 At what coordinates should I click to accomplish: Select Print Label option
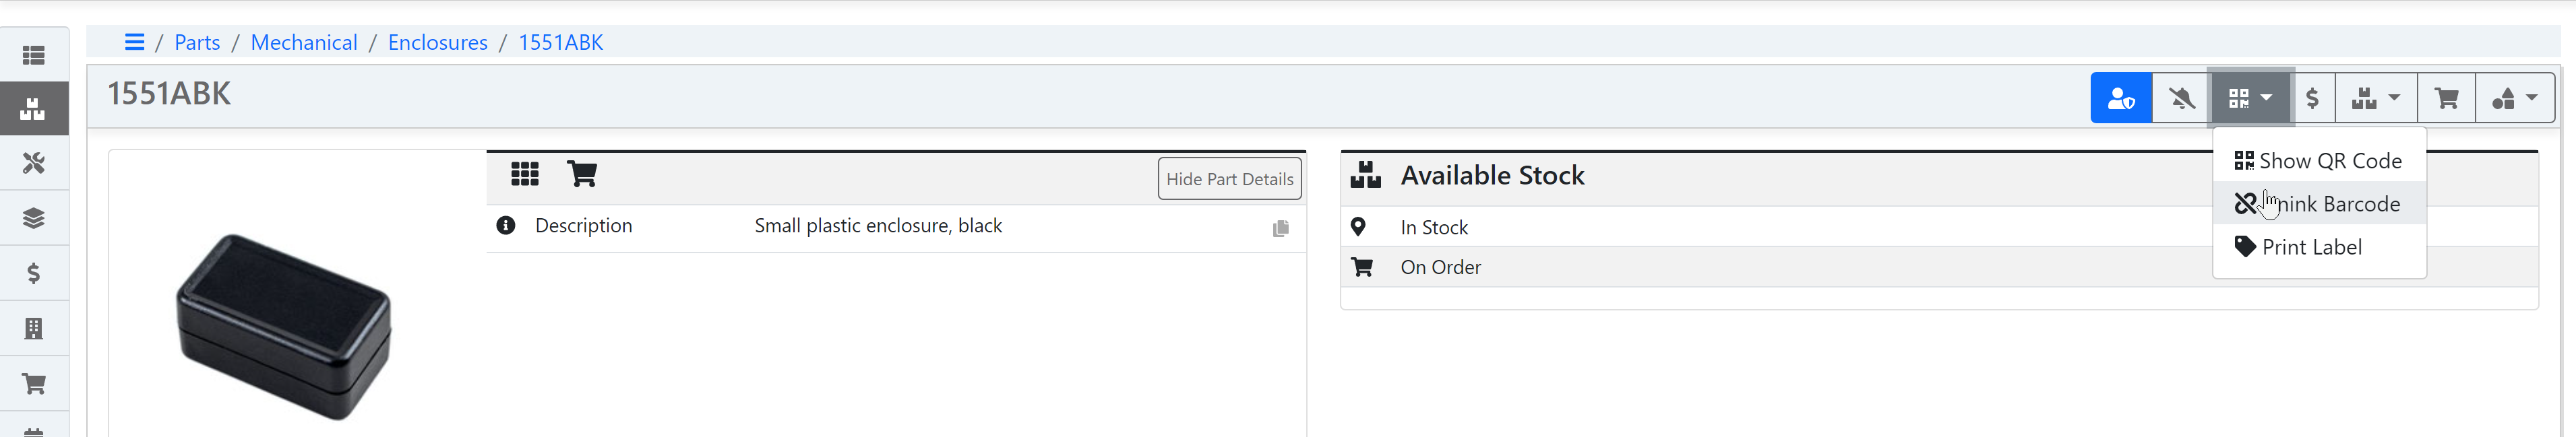pyautogui.click(x=2310, y=247)
